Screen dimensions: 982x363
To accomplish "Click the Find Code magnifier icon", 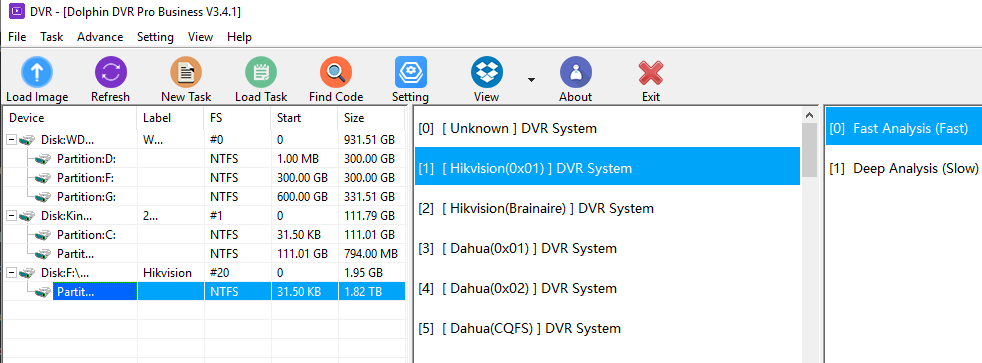I will click(x=336, y=71).
